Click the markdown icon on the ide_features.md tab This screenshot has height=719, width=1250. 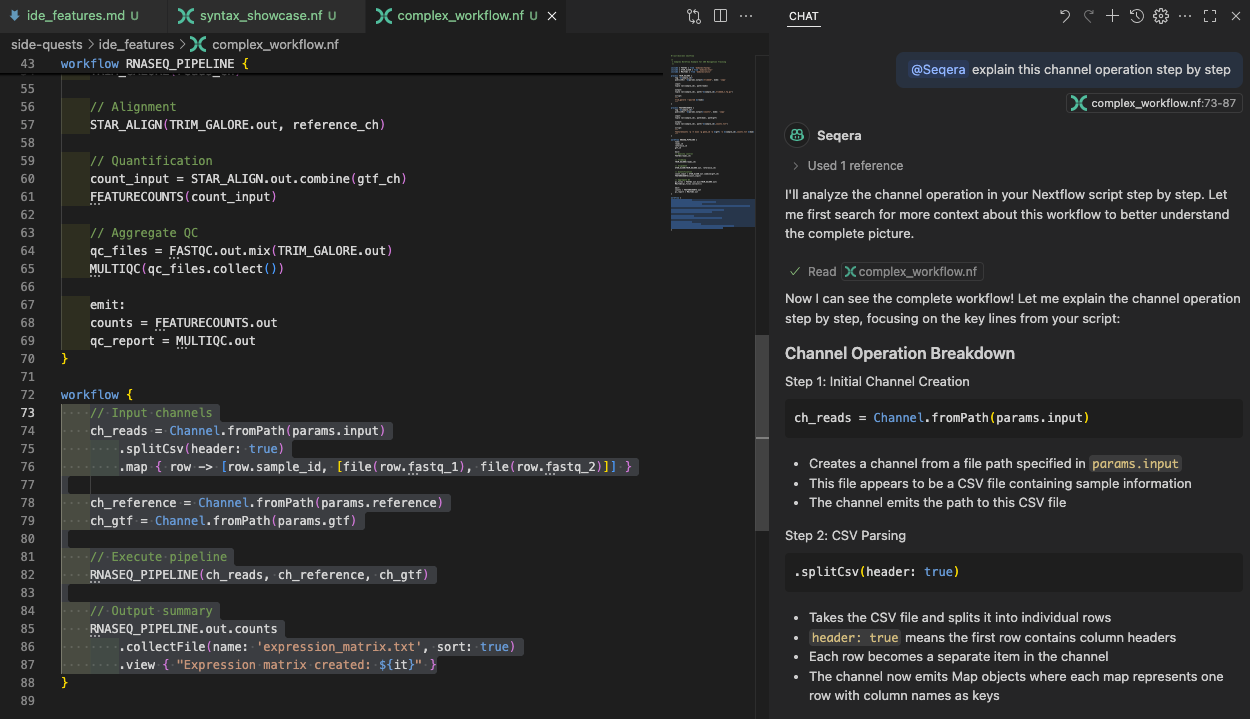(14, 16)
